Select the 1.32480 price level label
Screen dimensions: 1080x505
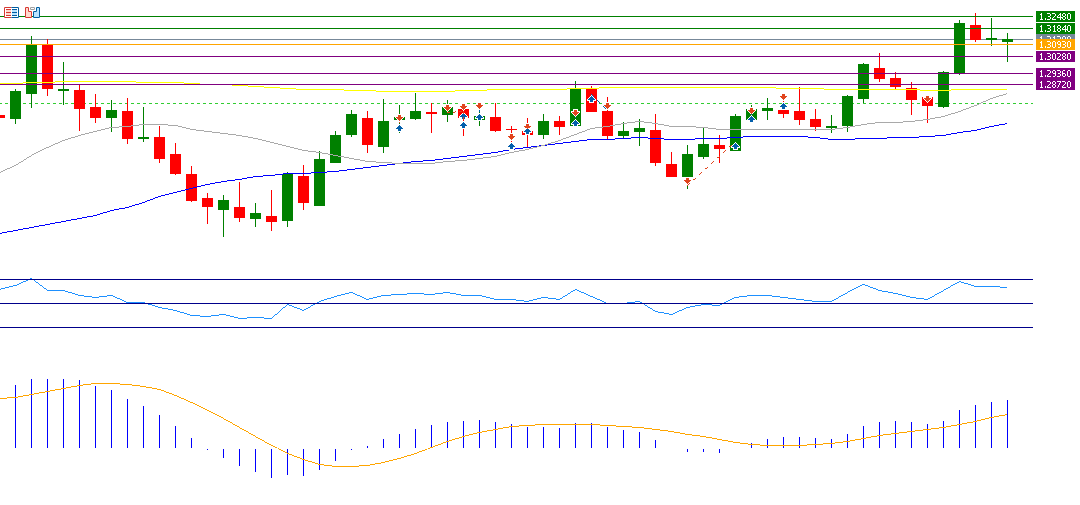tap(1054, 17)
